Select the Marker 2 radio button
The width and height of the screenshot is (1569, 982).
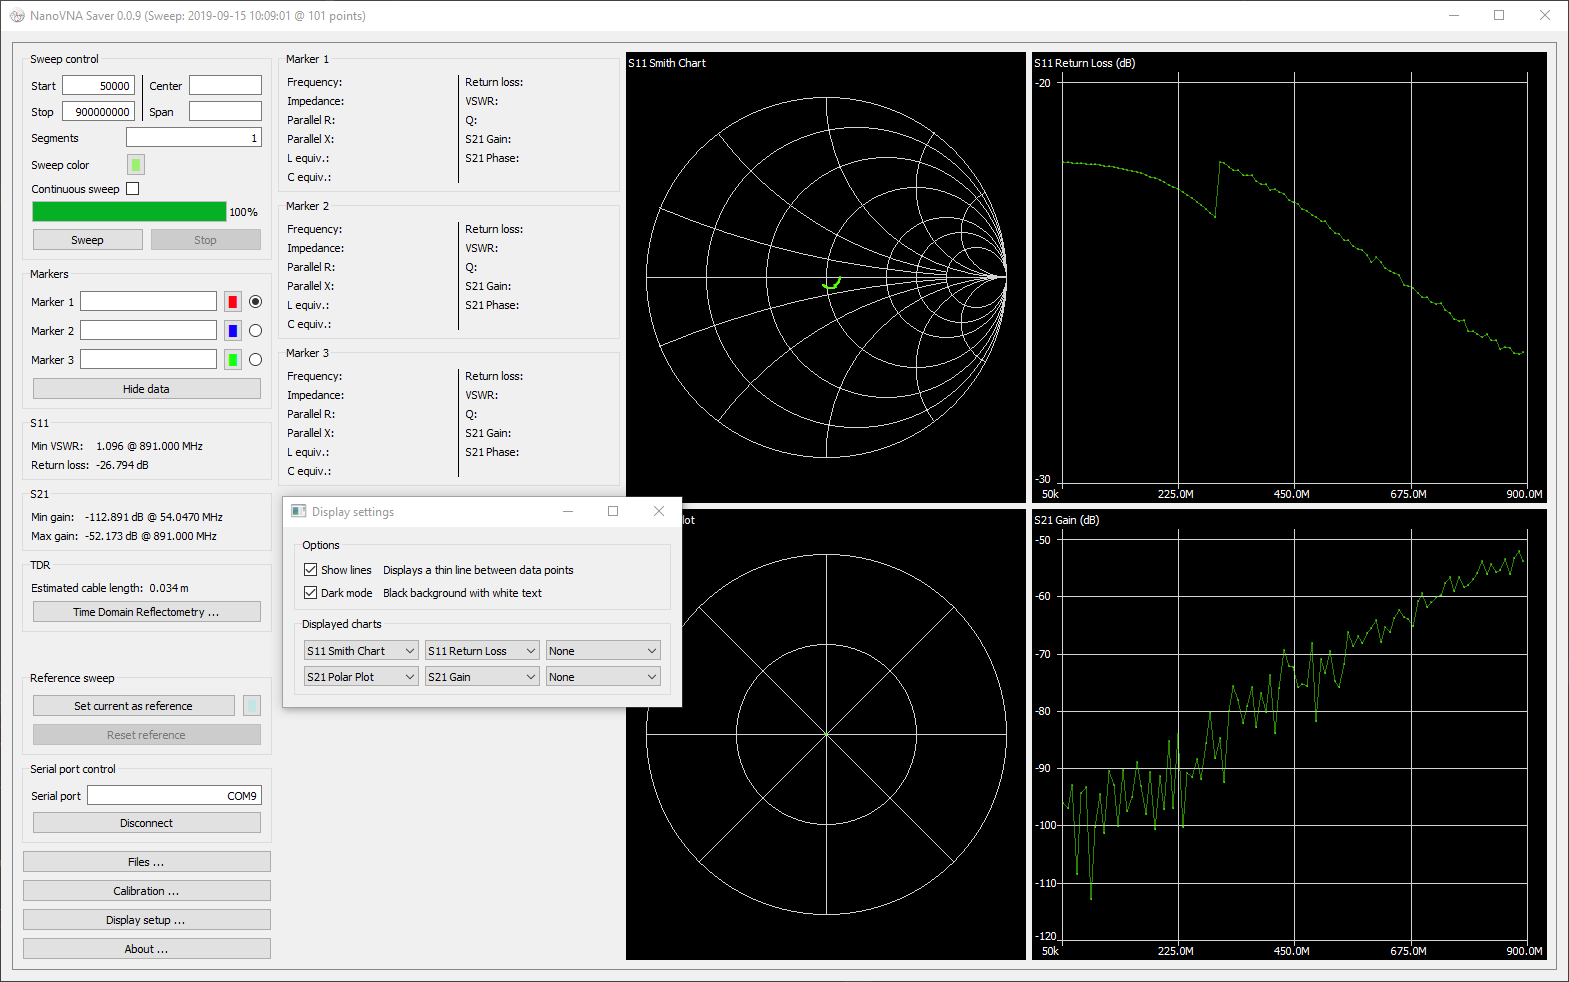click(255, 331)
